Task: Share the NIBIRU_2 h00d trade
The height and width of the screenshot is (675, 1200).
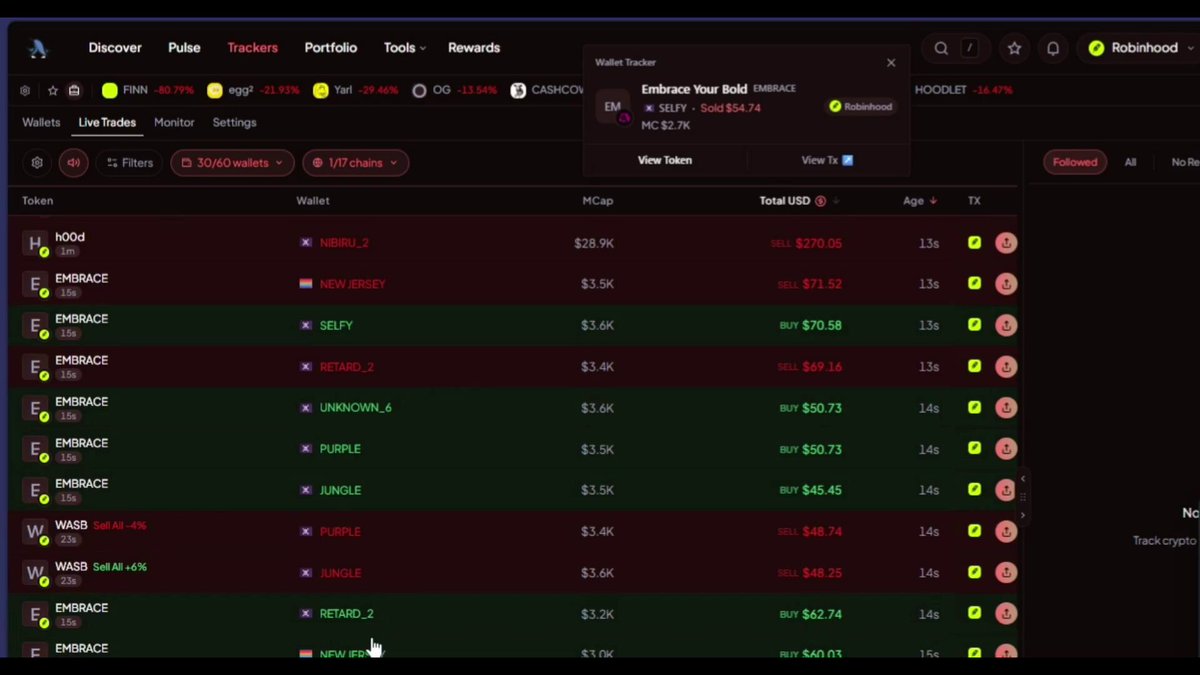Action: (1006, 242)
